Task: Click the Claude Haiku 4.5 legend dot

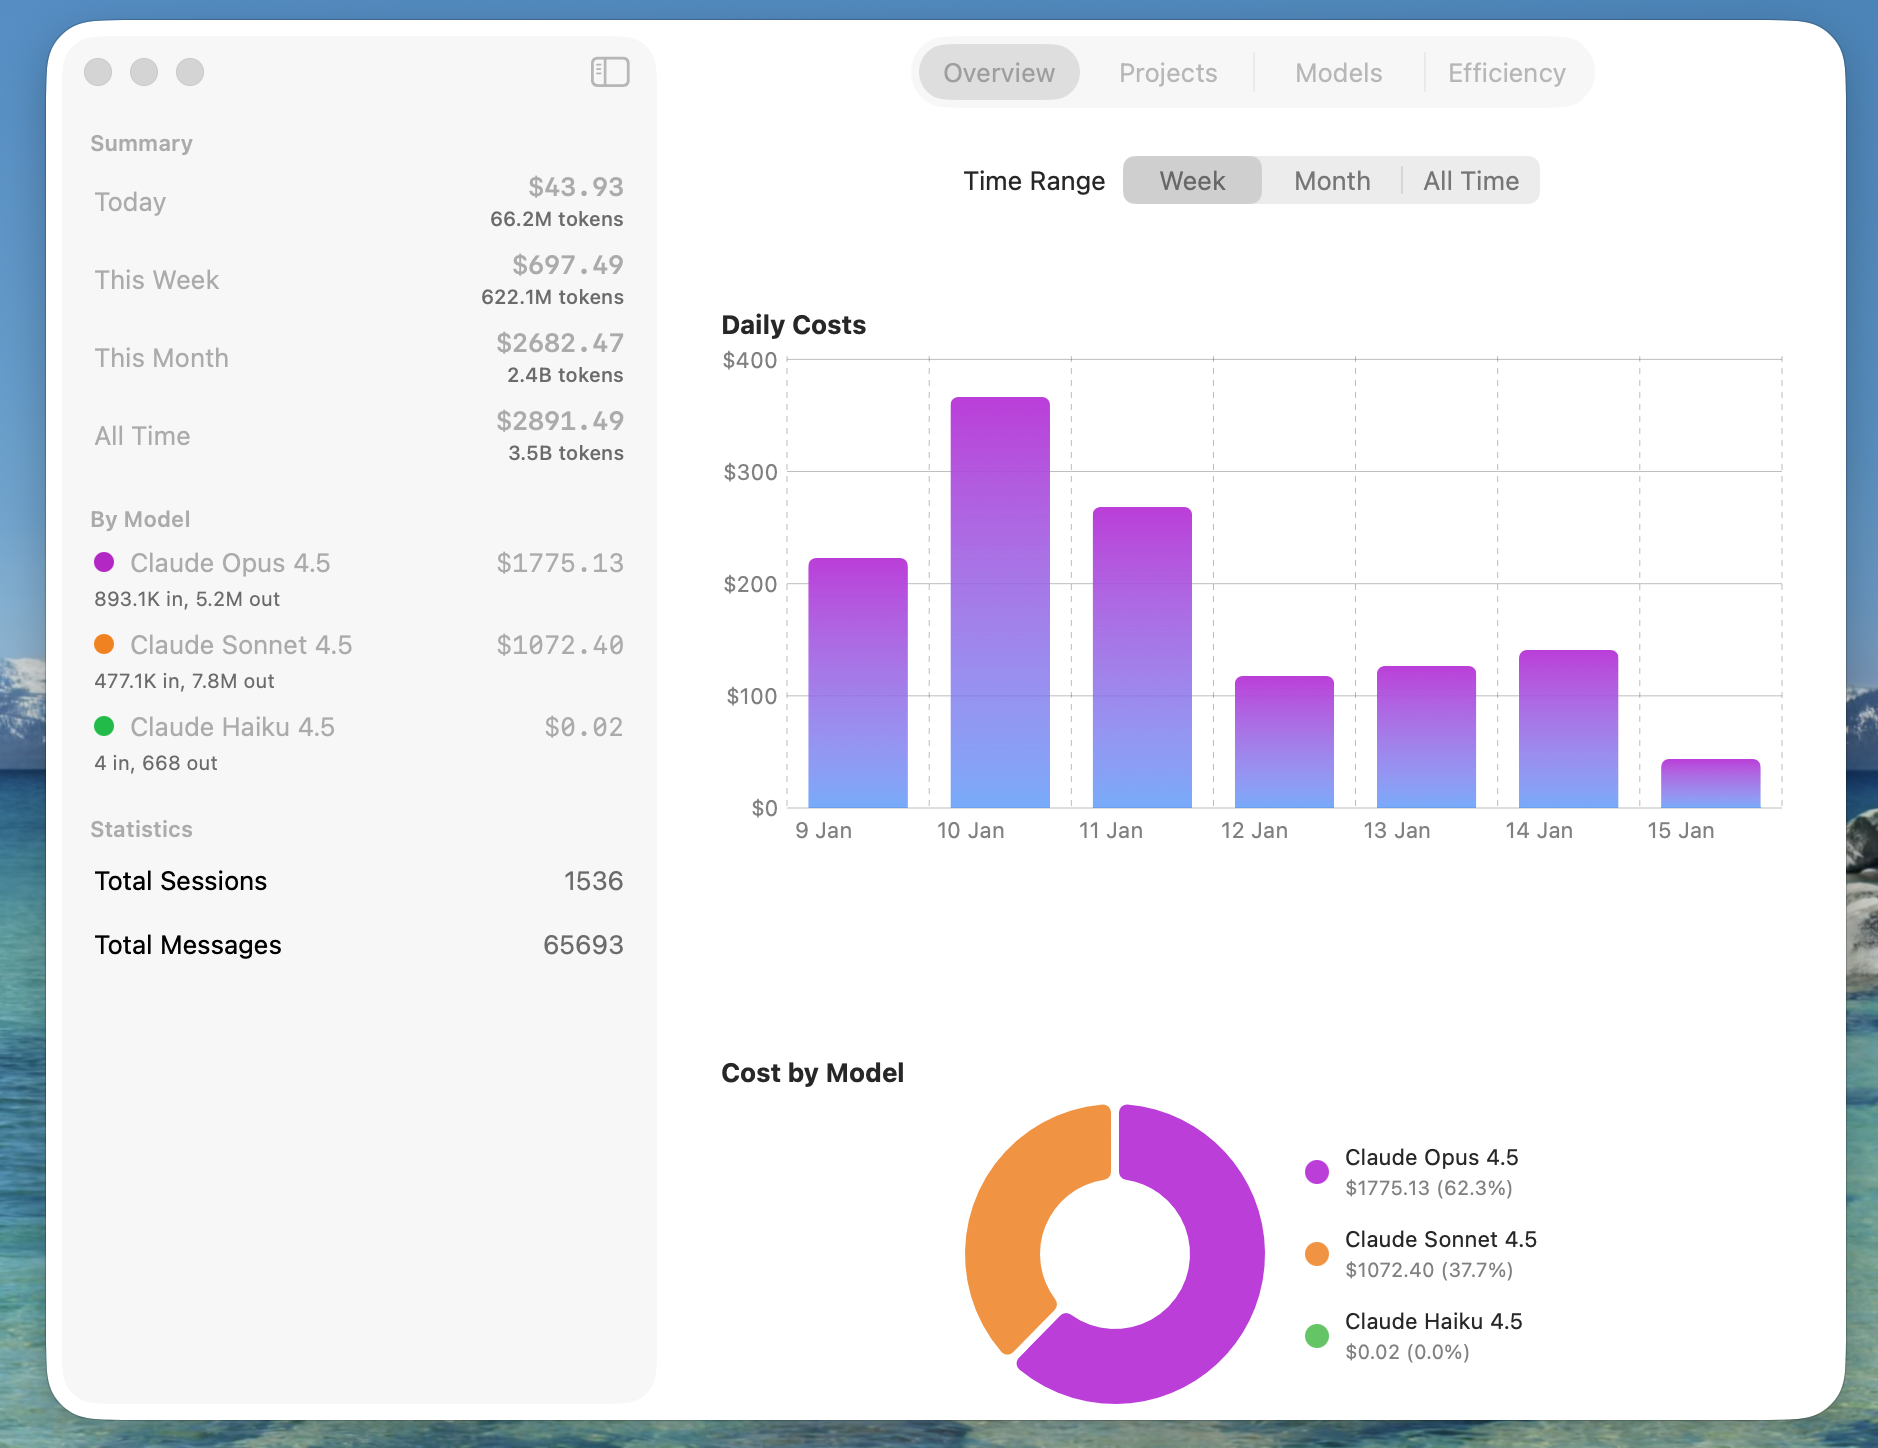Action: [1317, 1335]
